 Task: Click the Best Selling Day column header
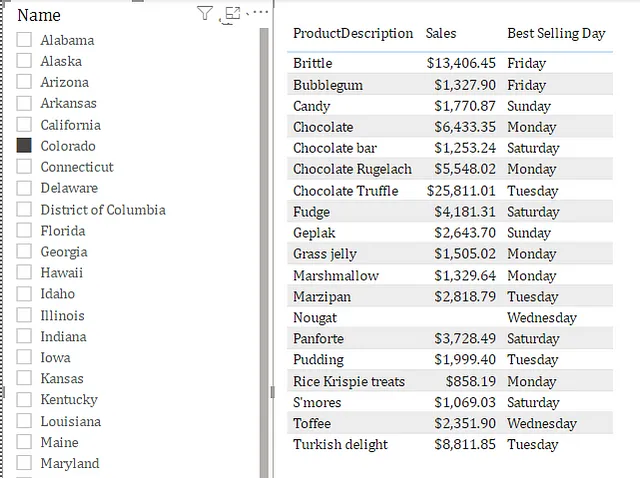pyautogui.click(x=556, y=34)
